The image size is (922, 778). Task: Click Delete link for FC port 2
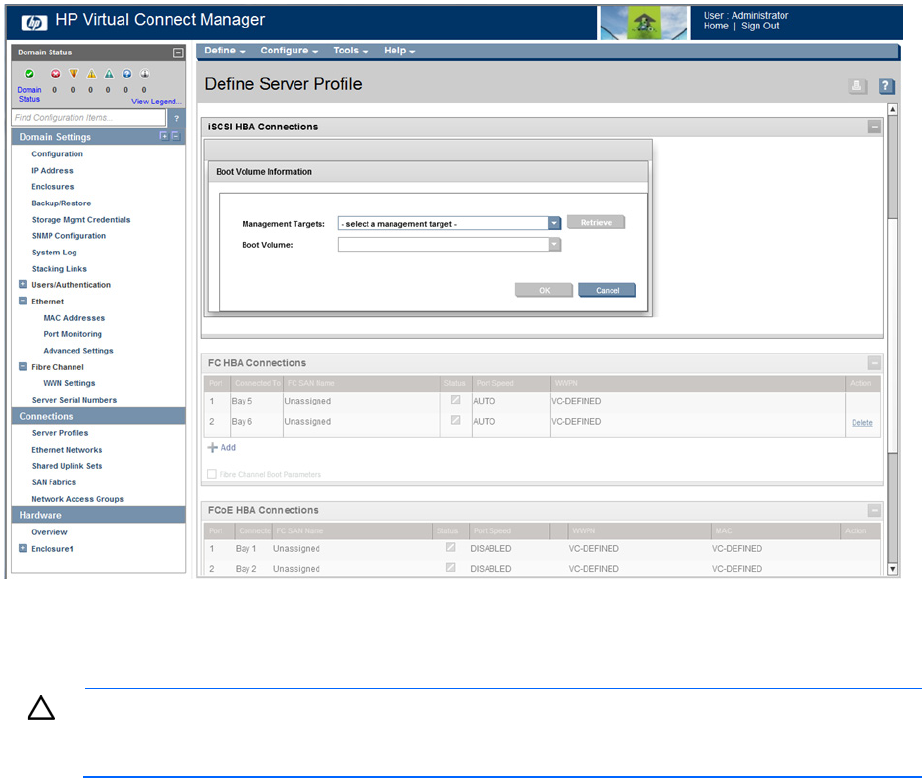coord(861,423)
